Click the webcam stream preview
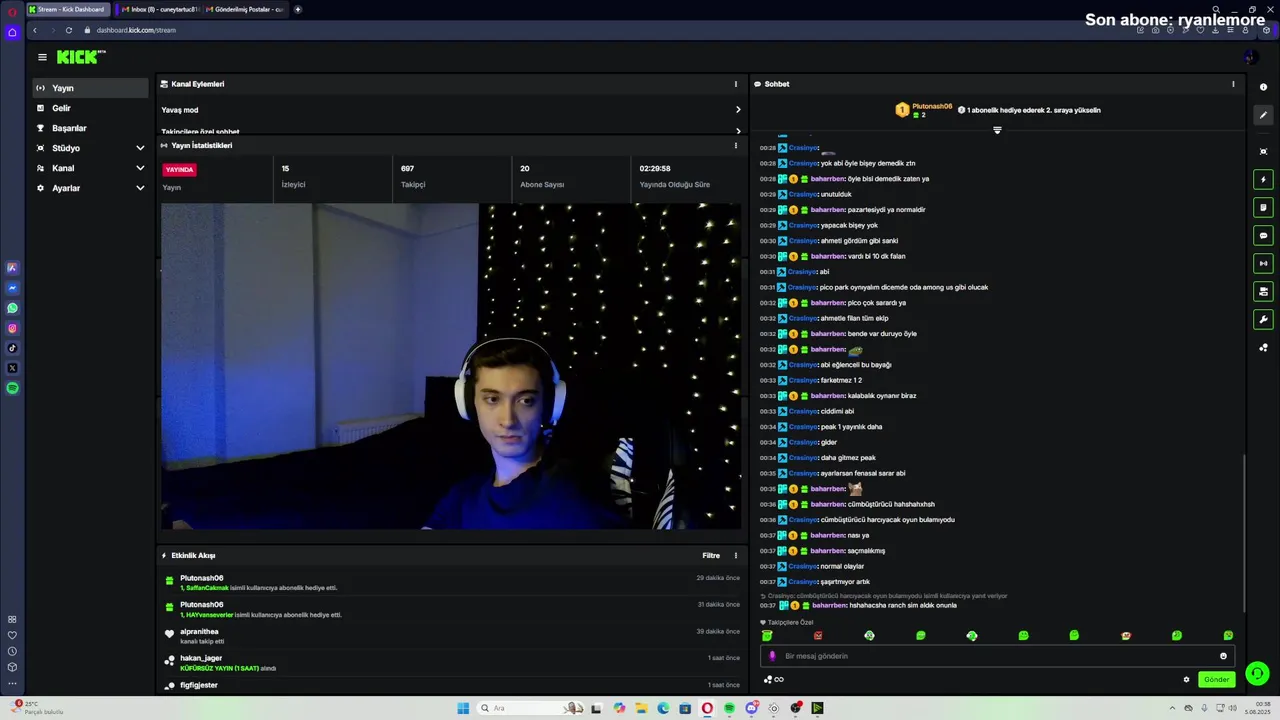 click(x=451, y=366)
